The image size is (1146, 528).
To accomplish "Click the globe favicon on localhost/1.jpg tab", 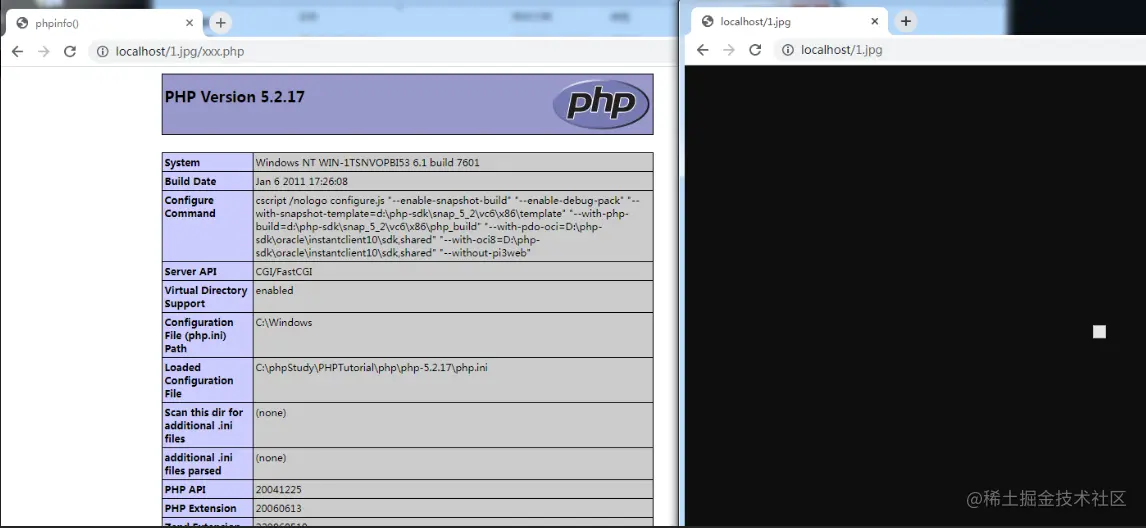I will (x=707, y=21).
